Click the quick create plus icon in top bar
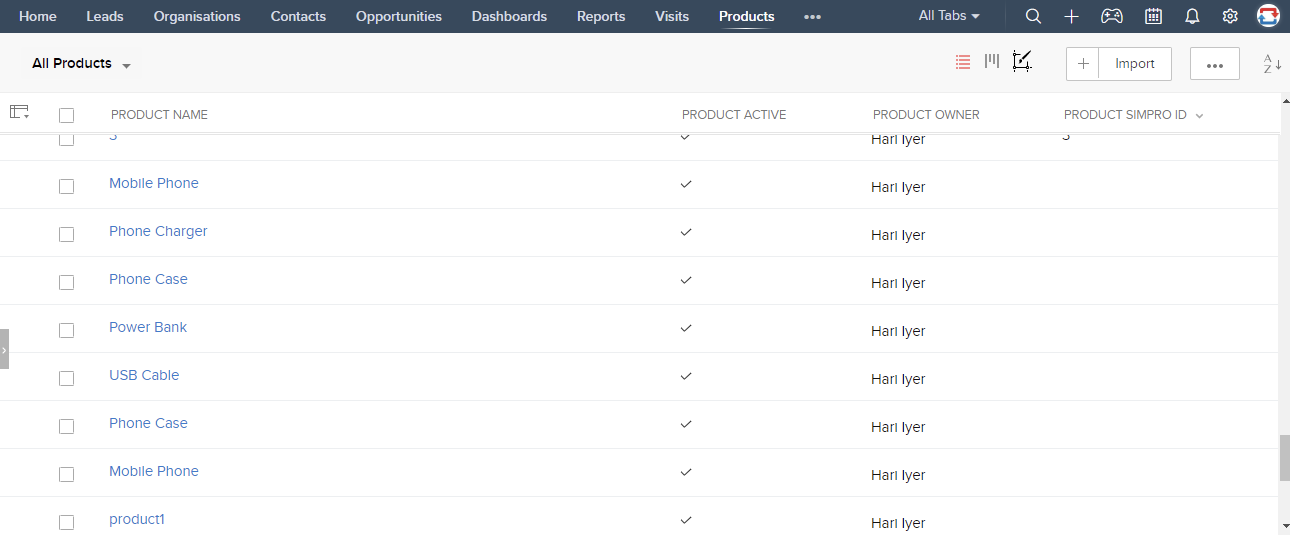1290x553 pixels. tap(1071, 16)
